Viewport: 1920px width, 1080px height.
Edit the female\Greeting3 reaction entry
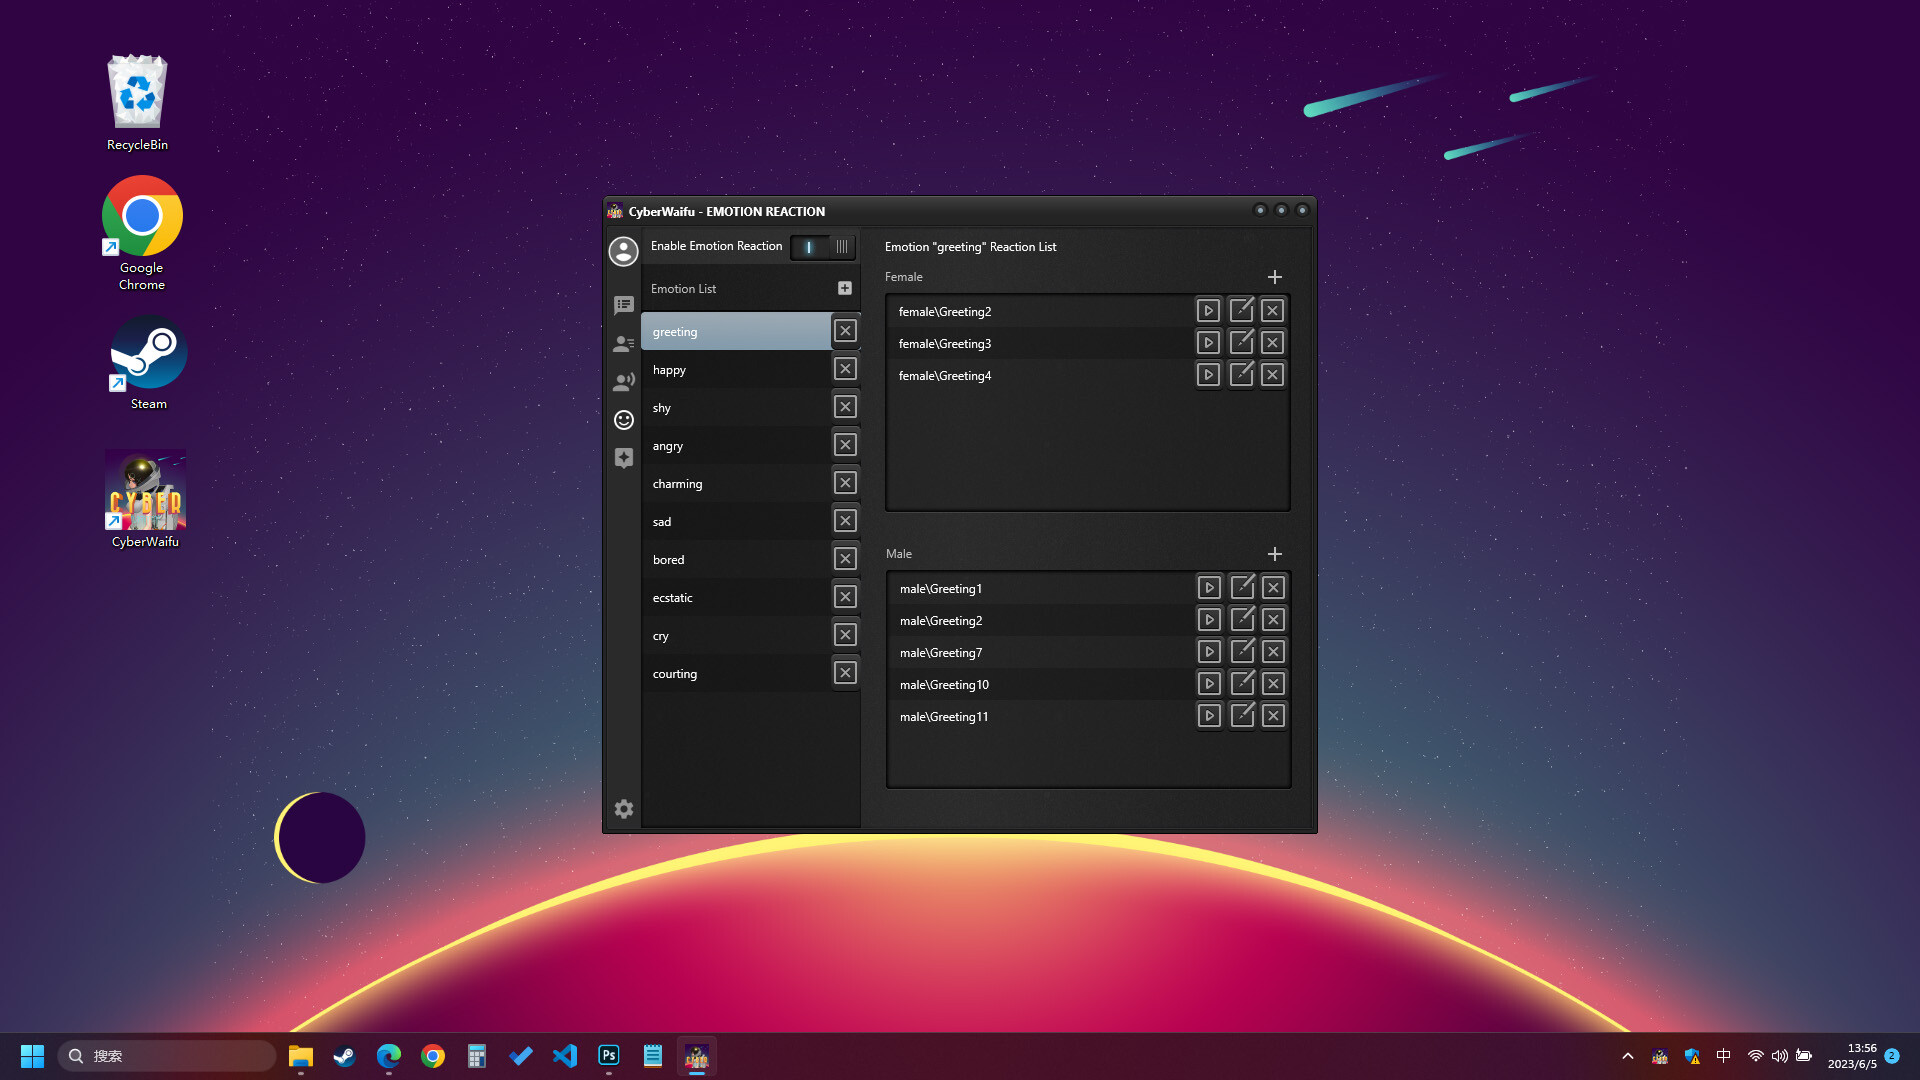(1241, 342)
